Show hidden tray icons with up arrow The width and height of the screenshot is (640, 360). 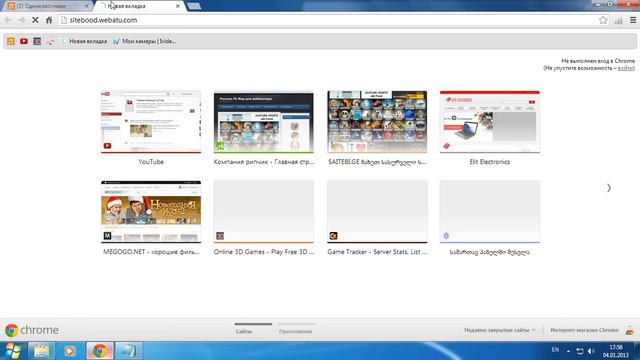568,351
